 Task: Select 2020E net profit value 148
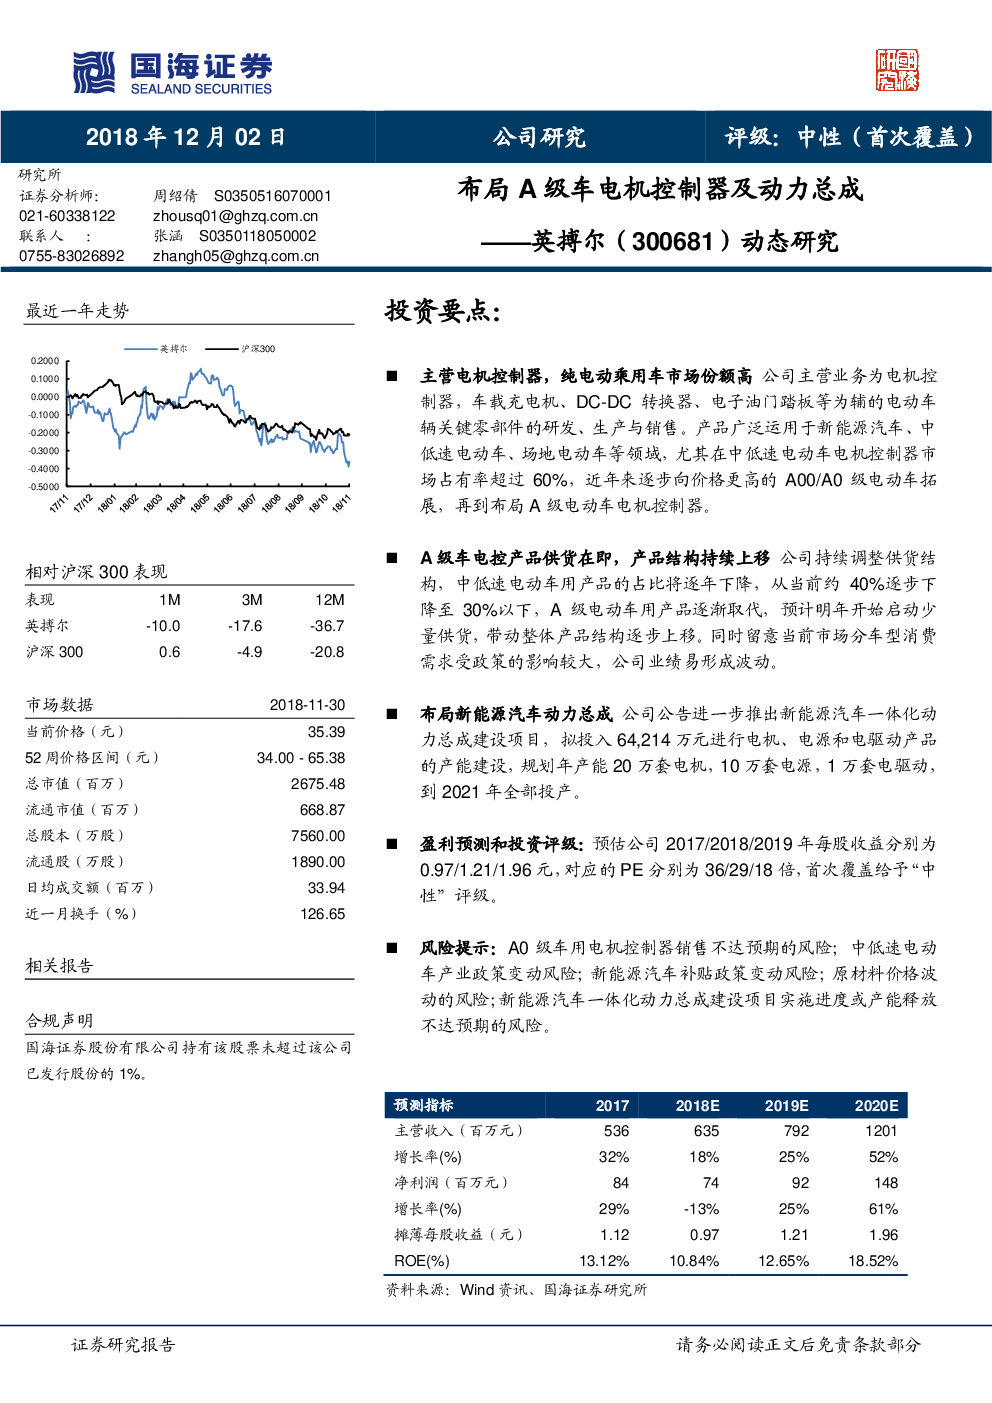click(885, 1183)
